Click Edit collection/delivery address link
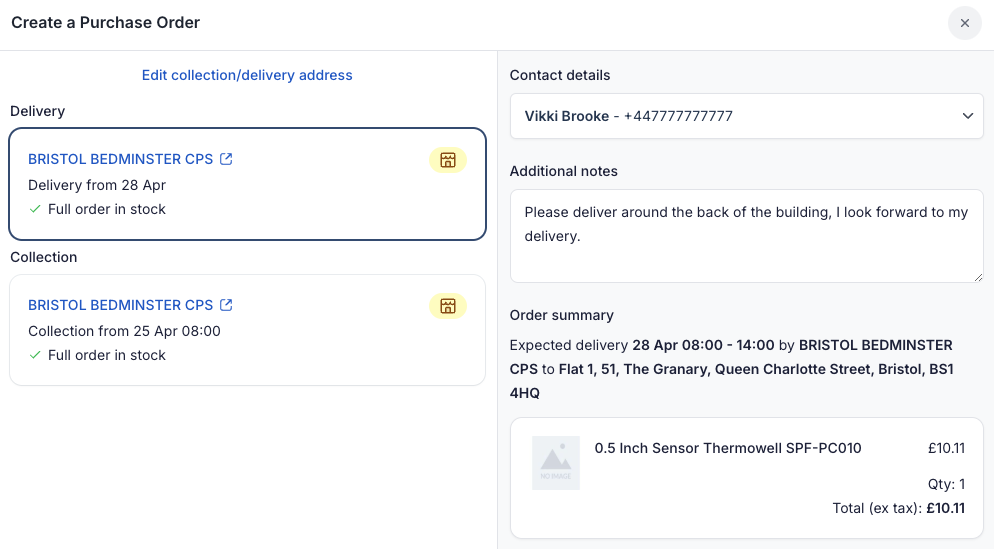Screen dimensions: 994x549 [247, 75]
